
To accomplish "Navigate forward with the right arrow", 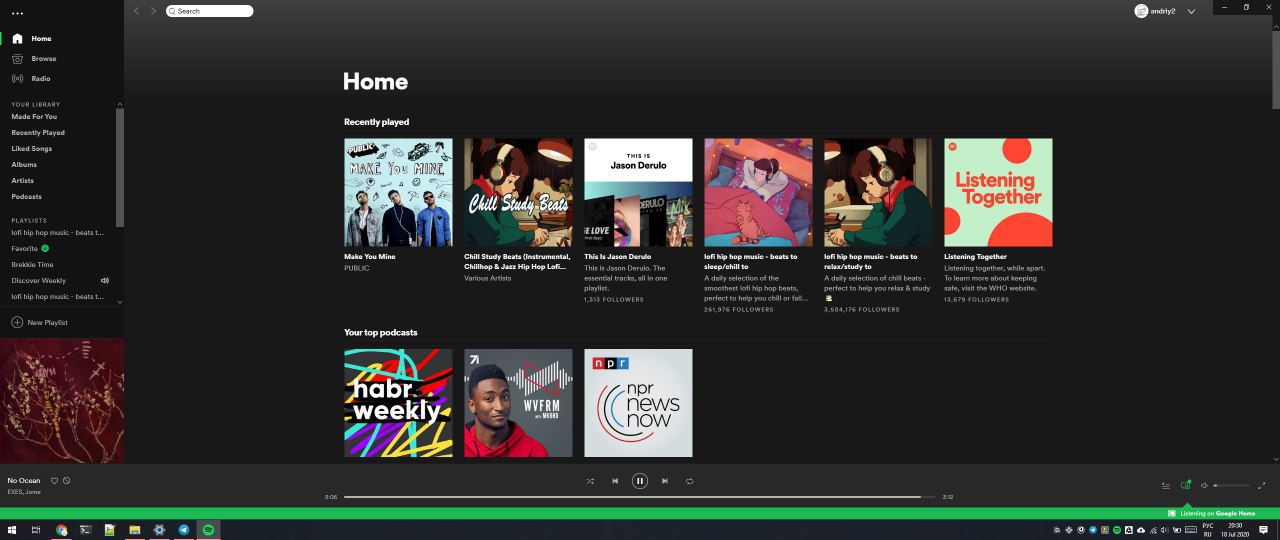I will pos(153,11).
